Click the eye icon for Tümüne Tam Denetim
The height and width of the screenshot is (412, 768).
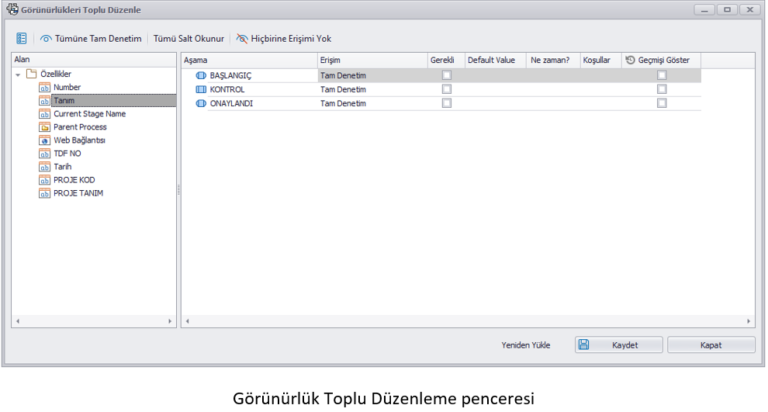pyautogui.click(x=46, y=39)
